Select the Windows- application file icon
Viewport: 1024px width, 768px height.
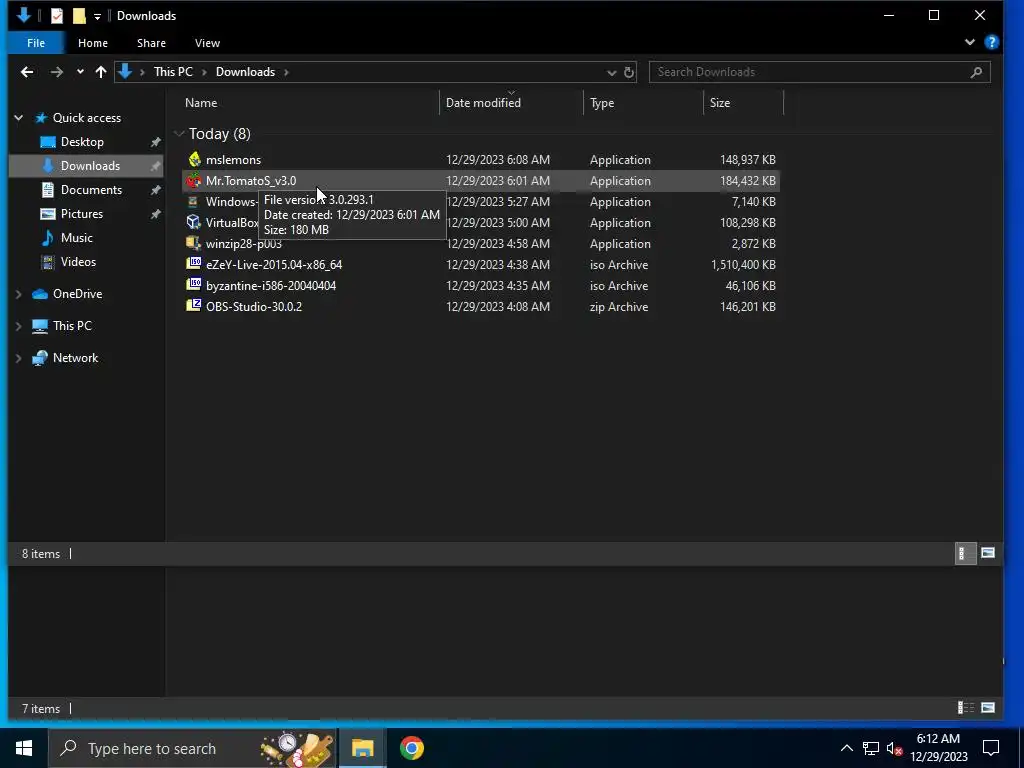pos(193,202)
